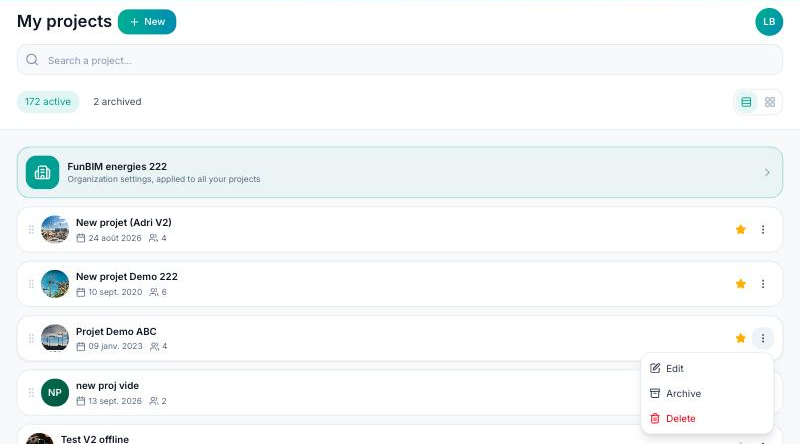
Task: Click drag handle of new proj vide
Action: pyautogui.click(x=31, y=392)
